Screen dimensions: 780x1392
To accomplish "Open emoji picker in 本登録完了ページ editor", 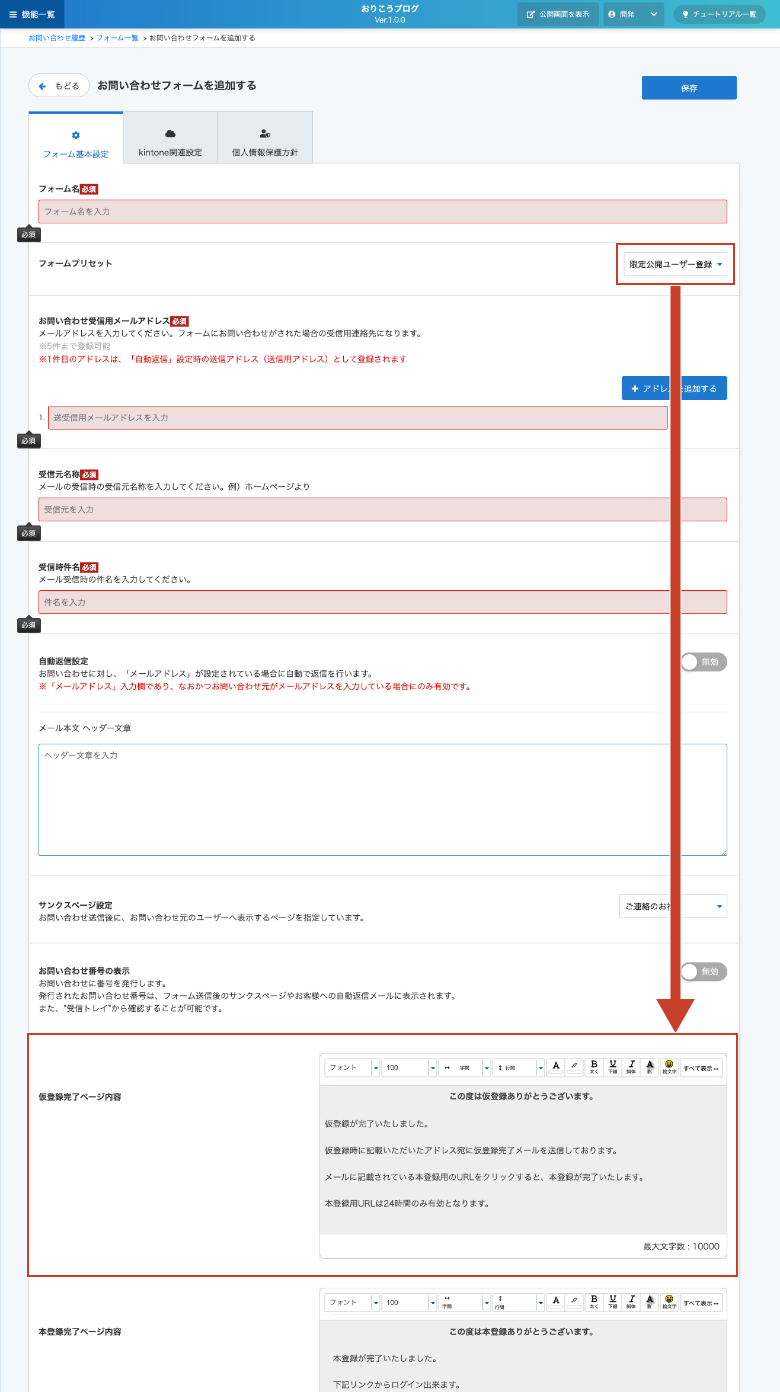I will (x=669, y=1302).
